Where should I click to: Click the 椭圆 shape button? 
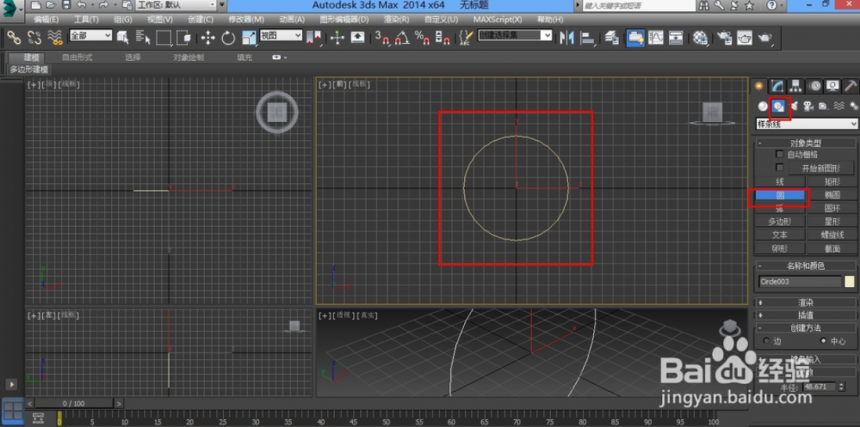tap(832, 195)
